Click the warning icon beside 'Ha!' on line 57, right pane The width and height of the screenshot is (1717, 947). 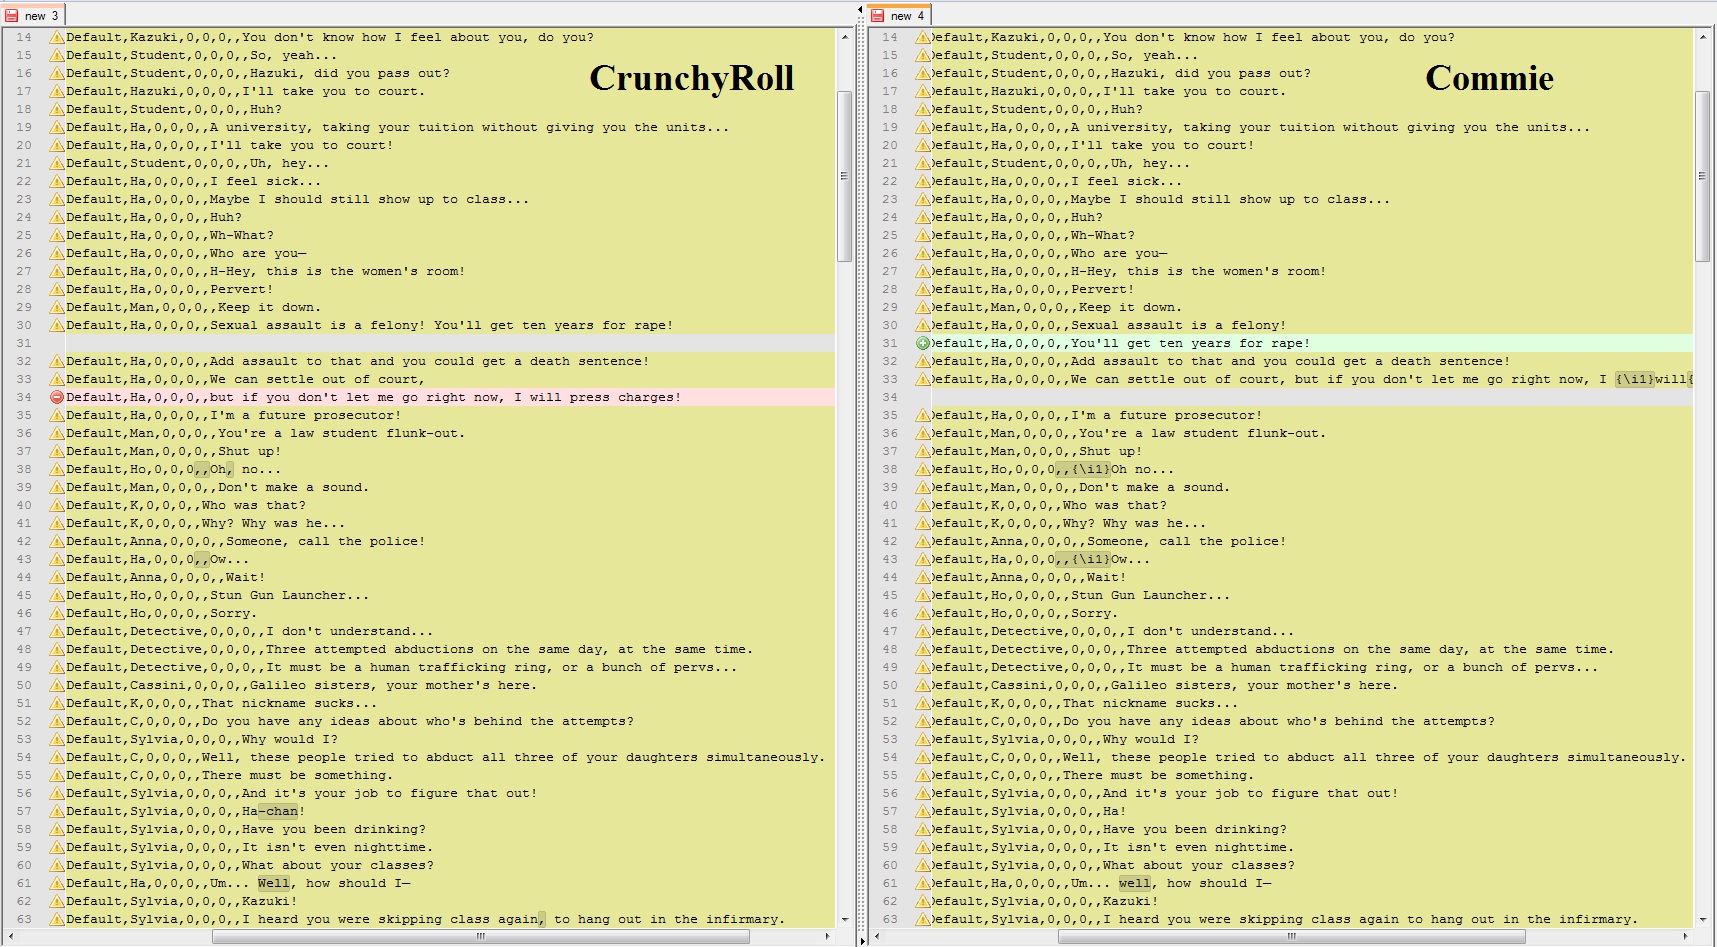923,811
